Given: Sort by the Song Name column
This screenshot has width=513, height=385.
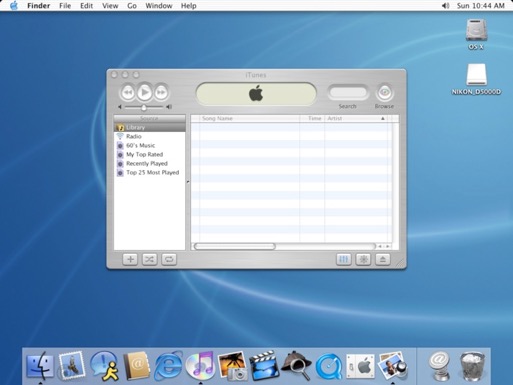Looking at the screenshot, I should tap(249, 118).
